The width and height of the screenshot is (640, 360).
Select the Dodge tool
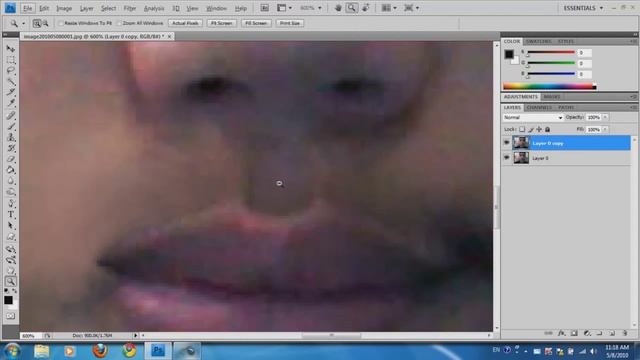click(11, 193)
